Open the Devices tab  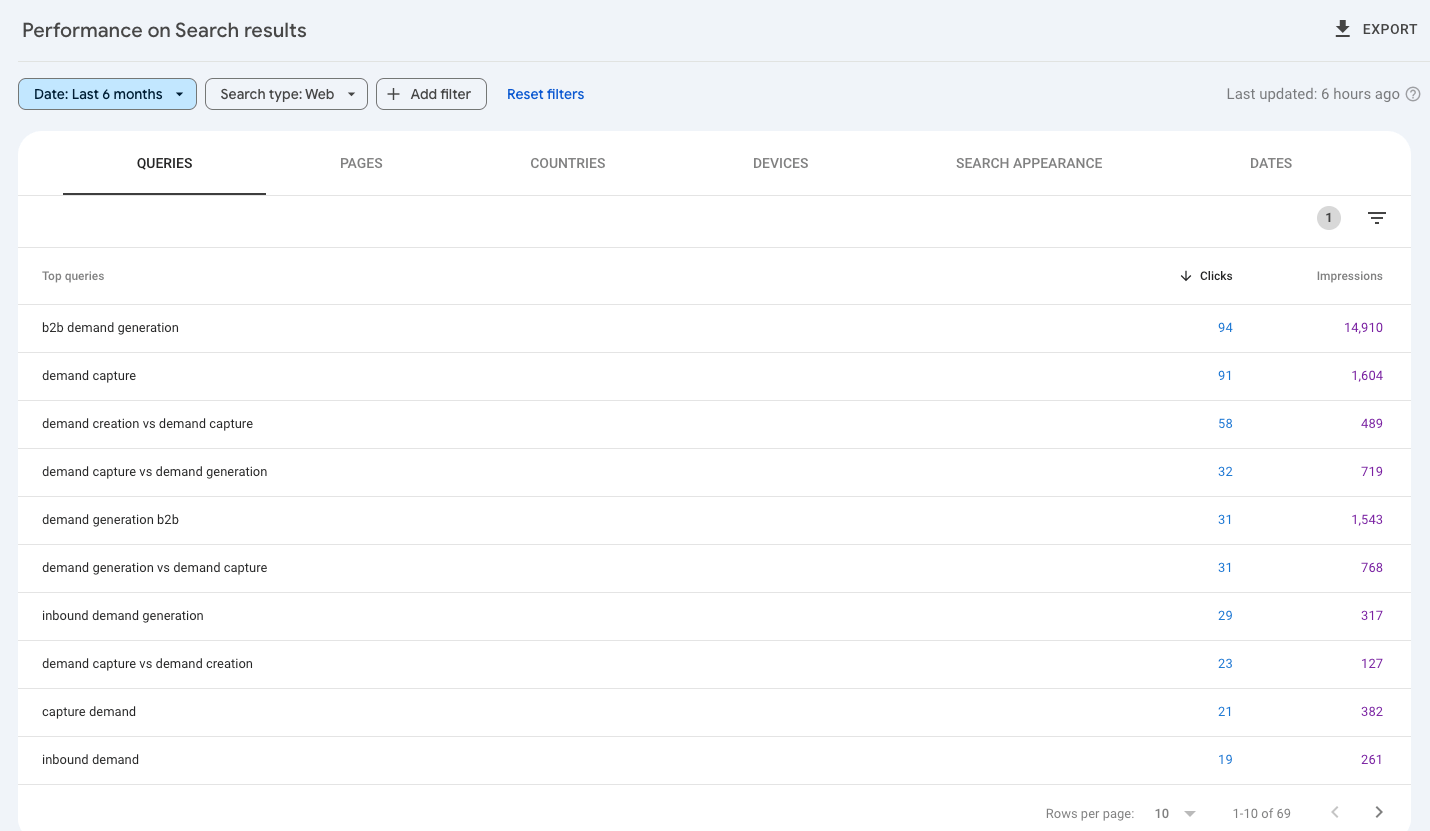pyautogui.click(x=780, y=163)
